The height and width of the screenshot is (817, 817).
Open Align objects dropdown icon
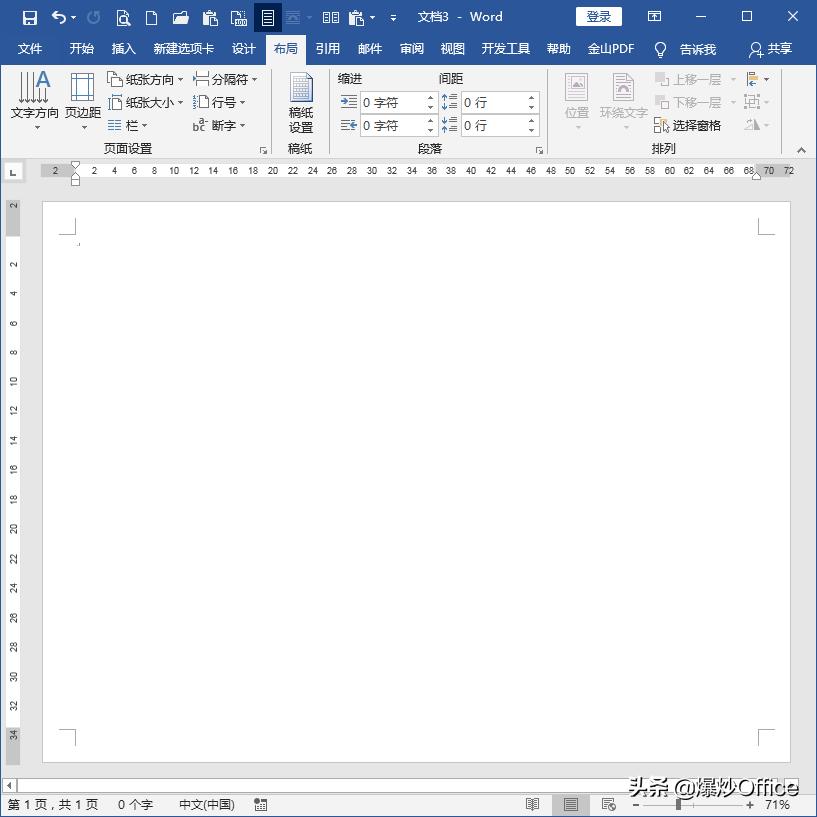[757, 79]
